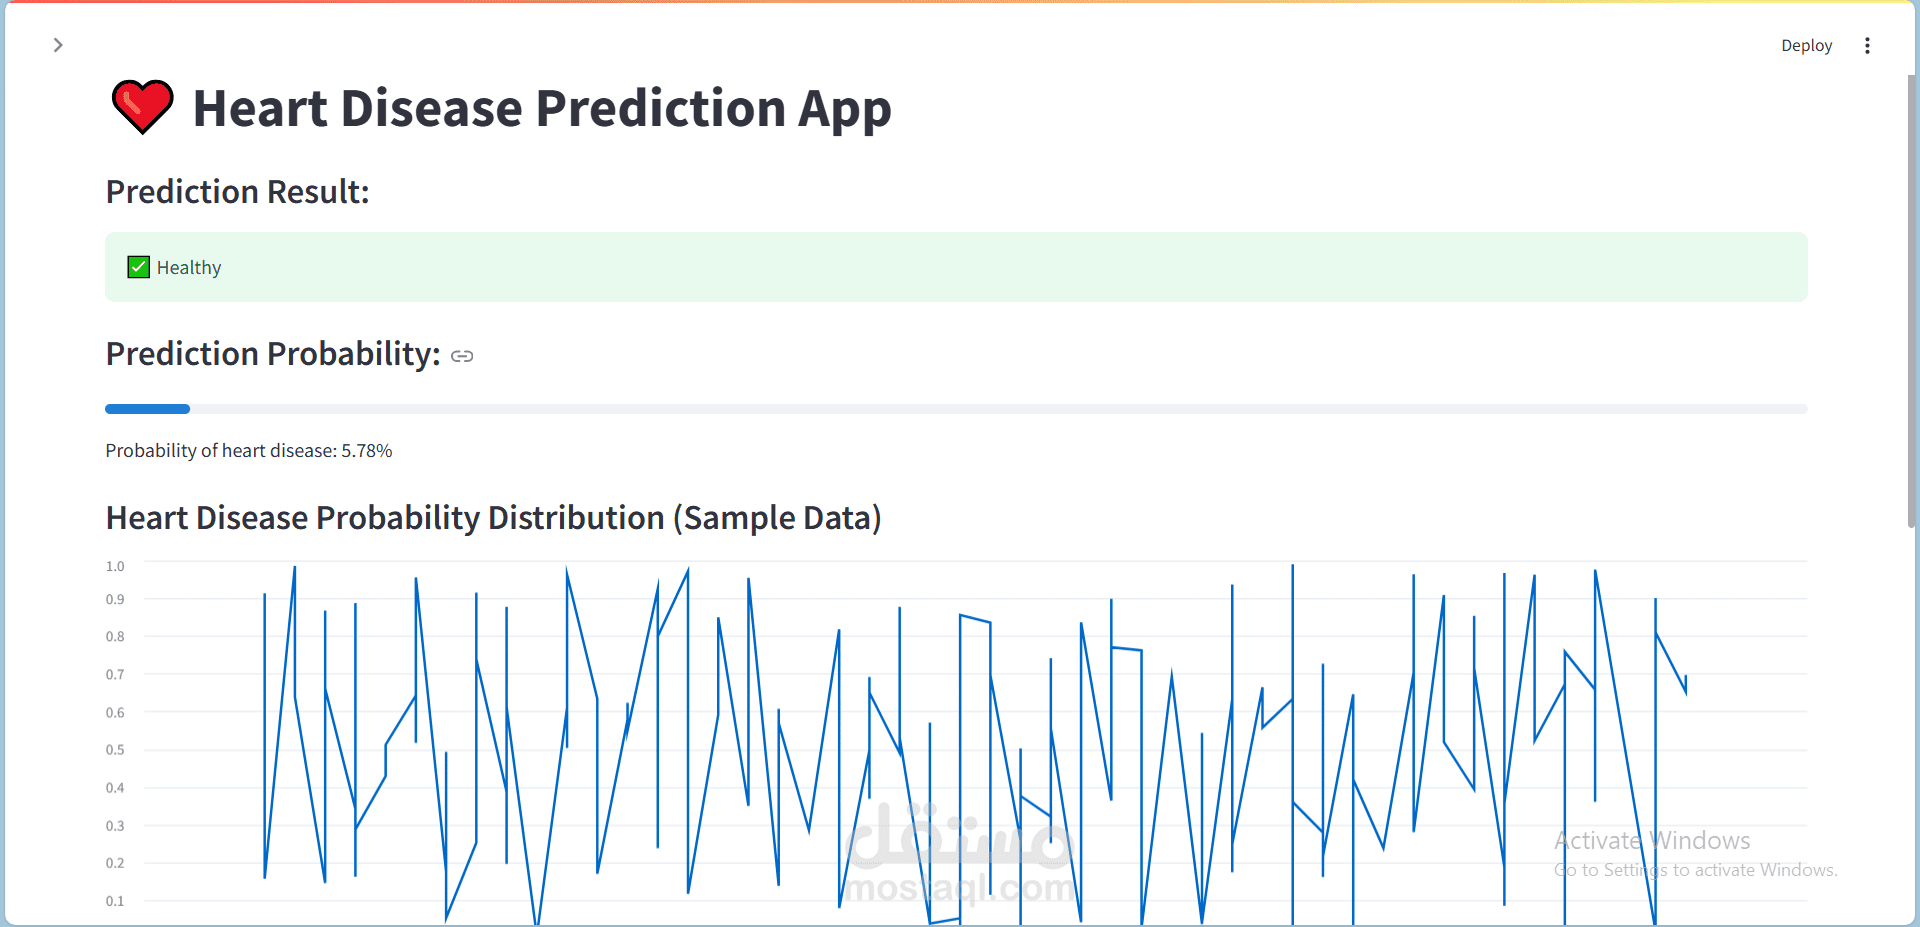Click the 0.5 y-axis label
This screenshot has width=1920, height=927.
115,750
